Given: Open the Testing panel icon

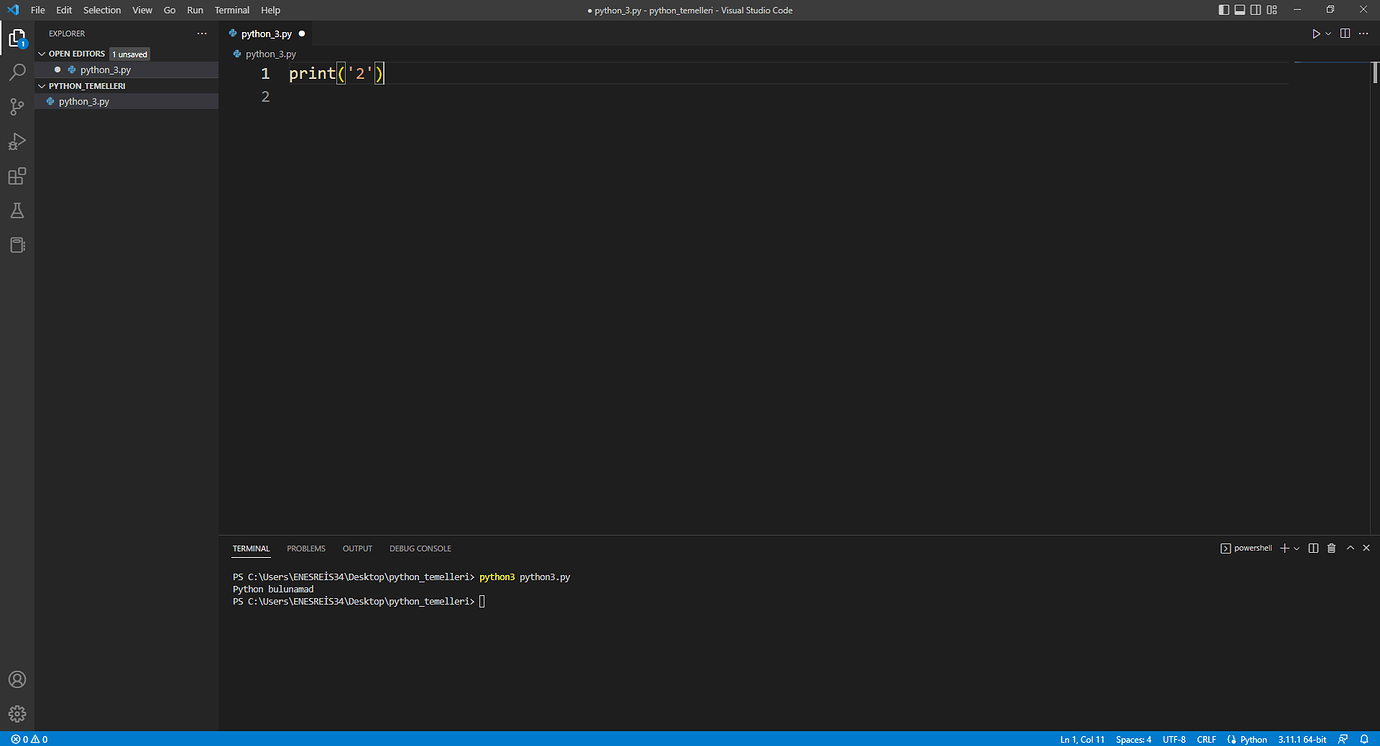Looking at the screenshot, I should (16, 210).
